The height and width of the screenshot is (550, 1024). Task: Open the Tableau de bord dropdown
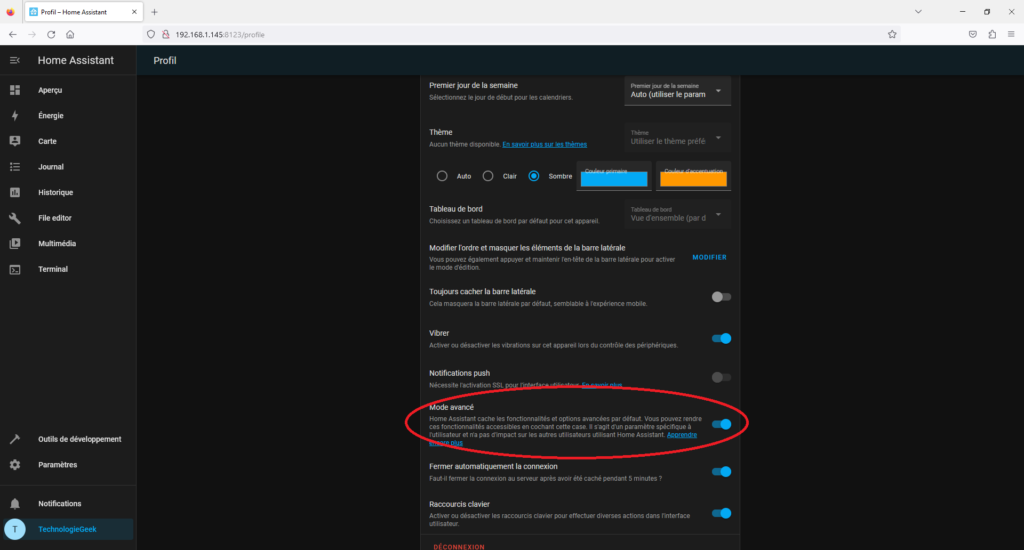tap(677, 214)
